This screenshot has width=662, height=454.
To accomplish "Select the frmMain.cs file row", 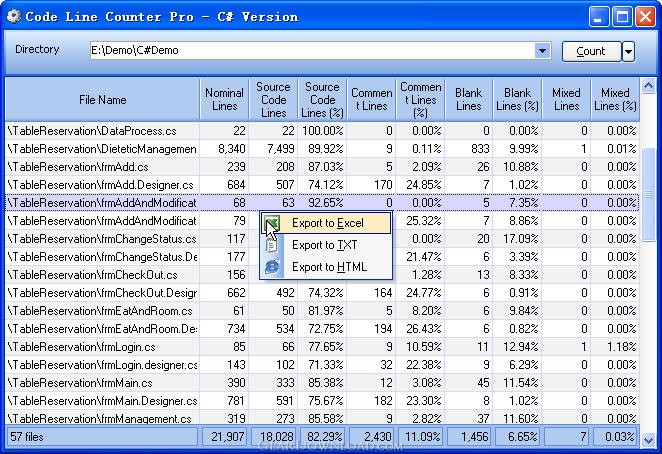I will coord(322,383).
